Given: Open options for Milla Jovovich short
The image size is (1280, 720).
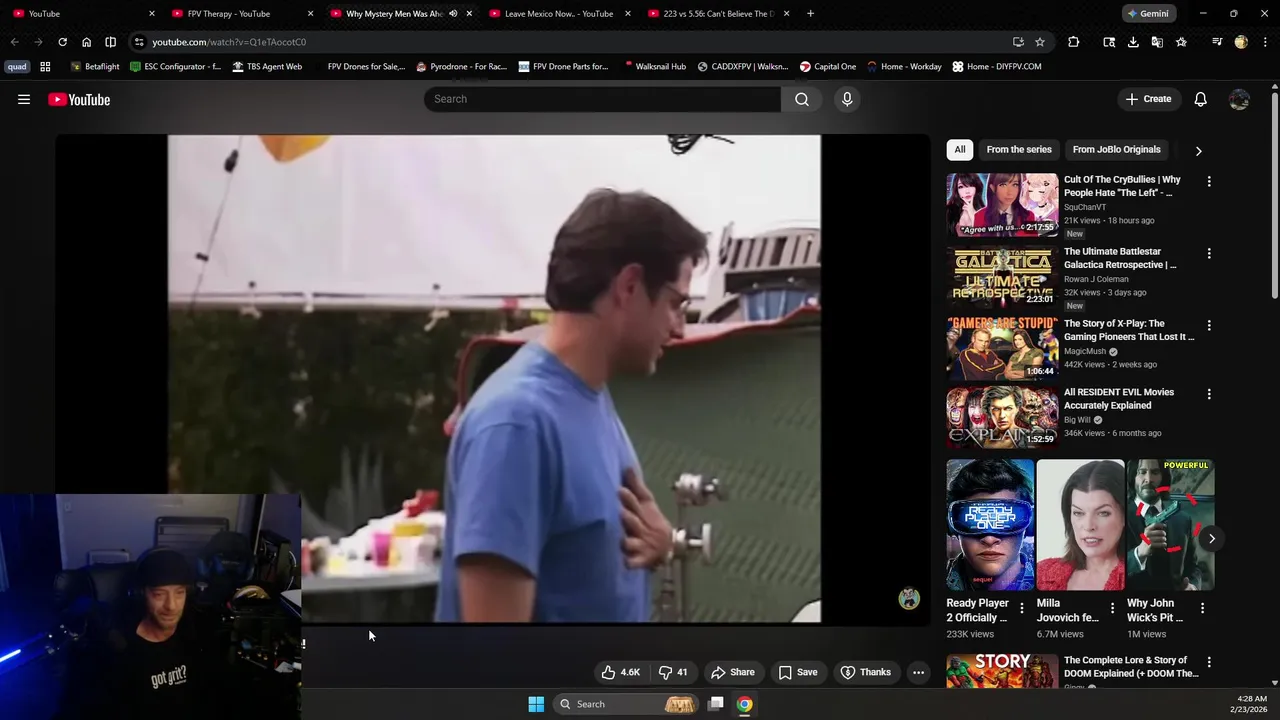Looking at the screenshot, I should tap(1111, 607).
